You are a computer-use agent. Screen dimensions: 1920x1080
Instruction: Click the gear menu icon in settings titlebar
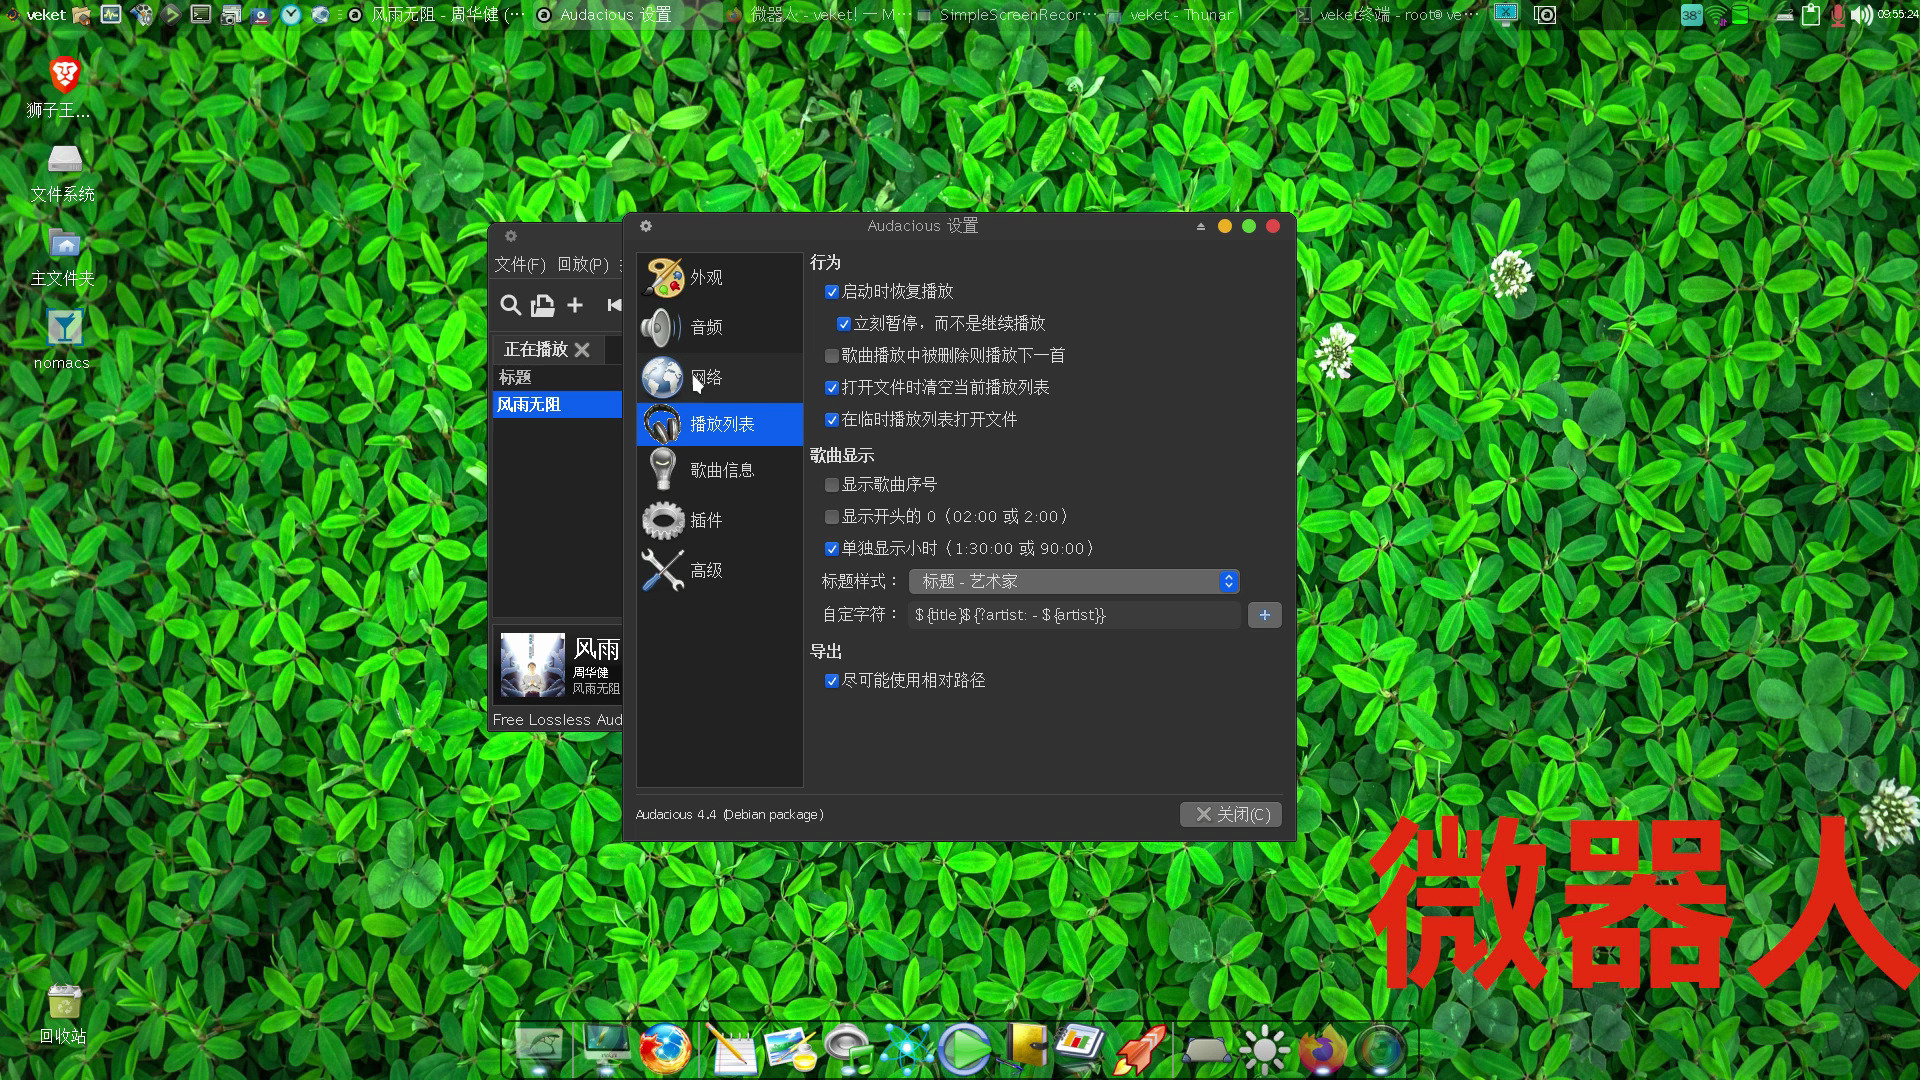point(646,226)
